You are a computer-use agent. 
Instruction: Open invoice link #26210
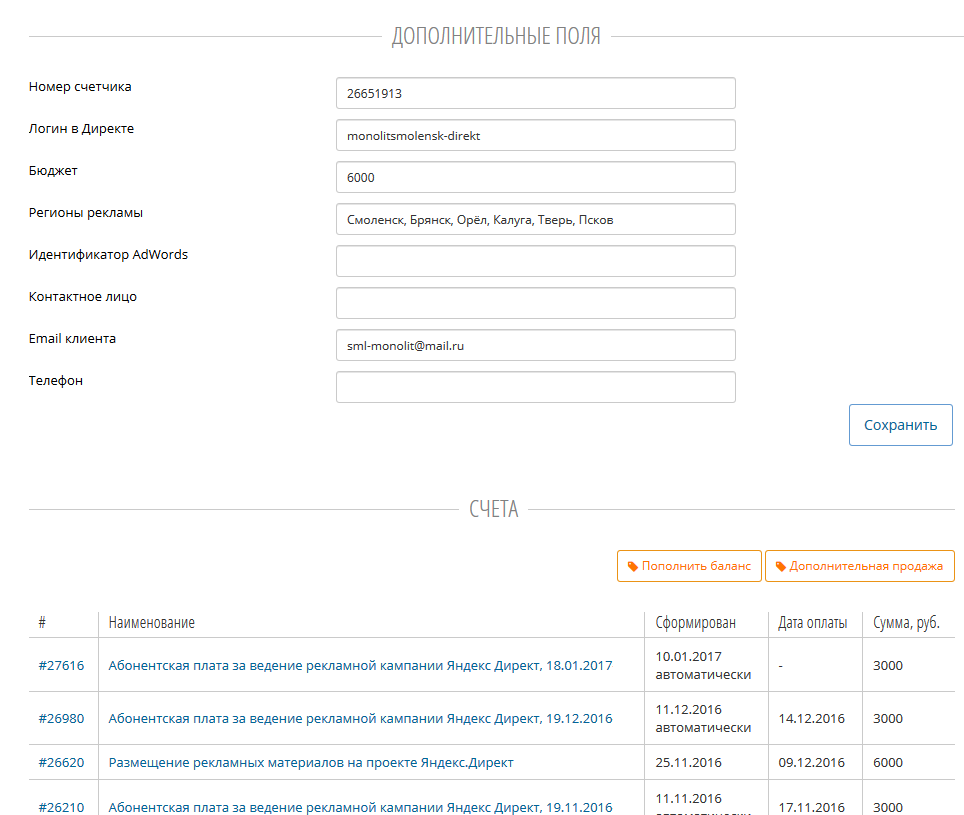click(61, 808)
